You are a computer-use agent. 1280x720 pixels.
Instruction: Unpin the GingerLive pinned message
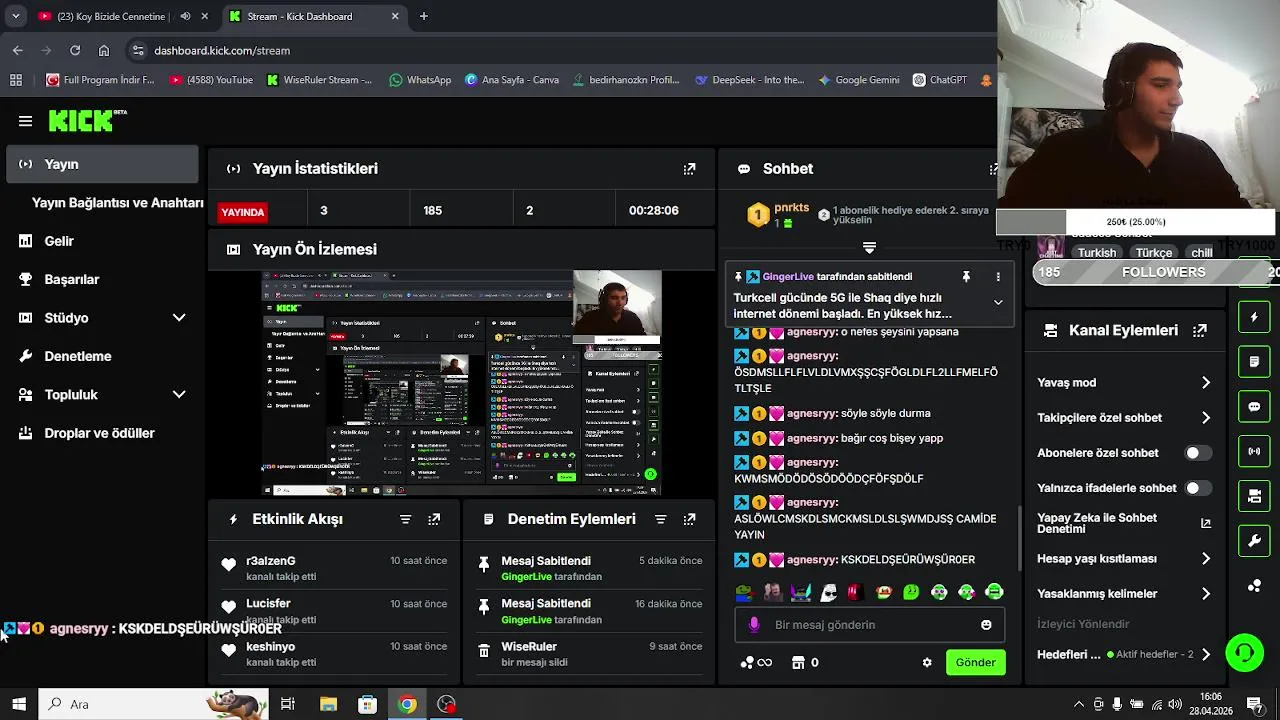(966, 277)
